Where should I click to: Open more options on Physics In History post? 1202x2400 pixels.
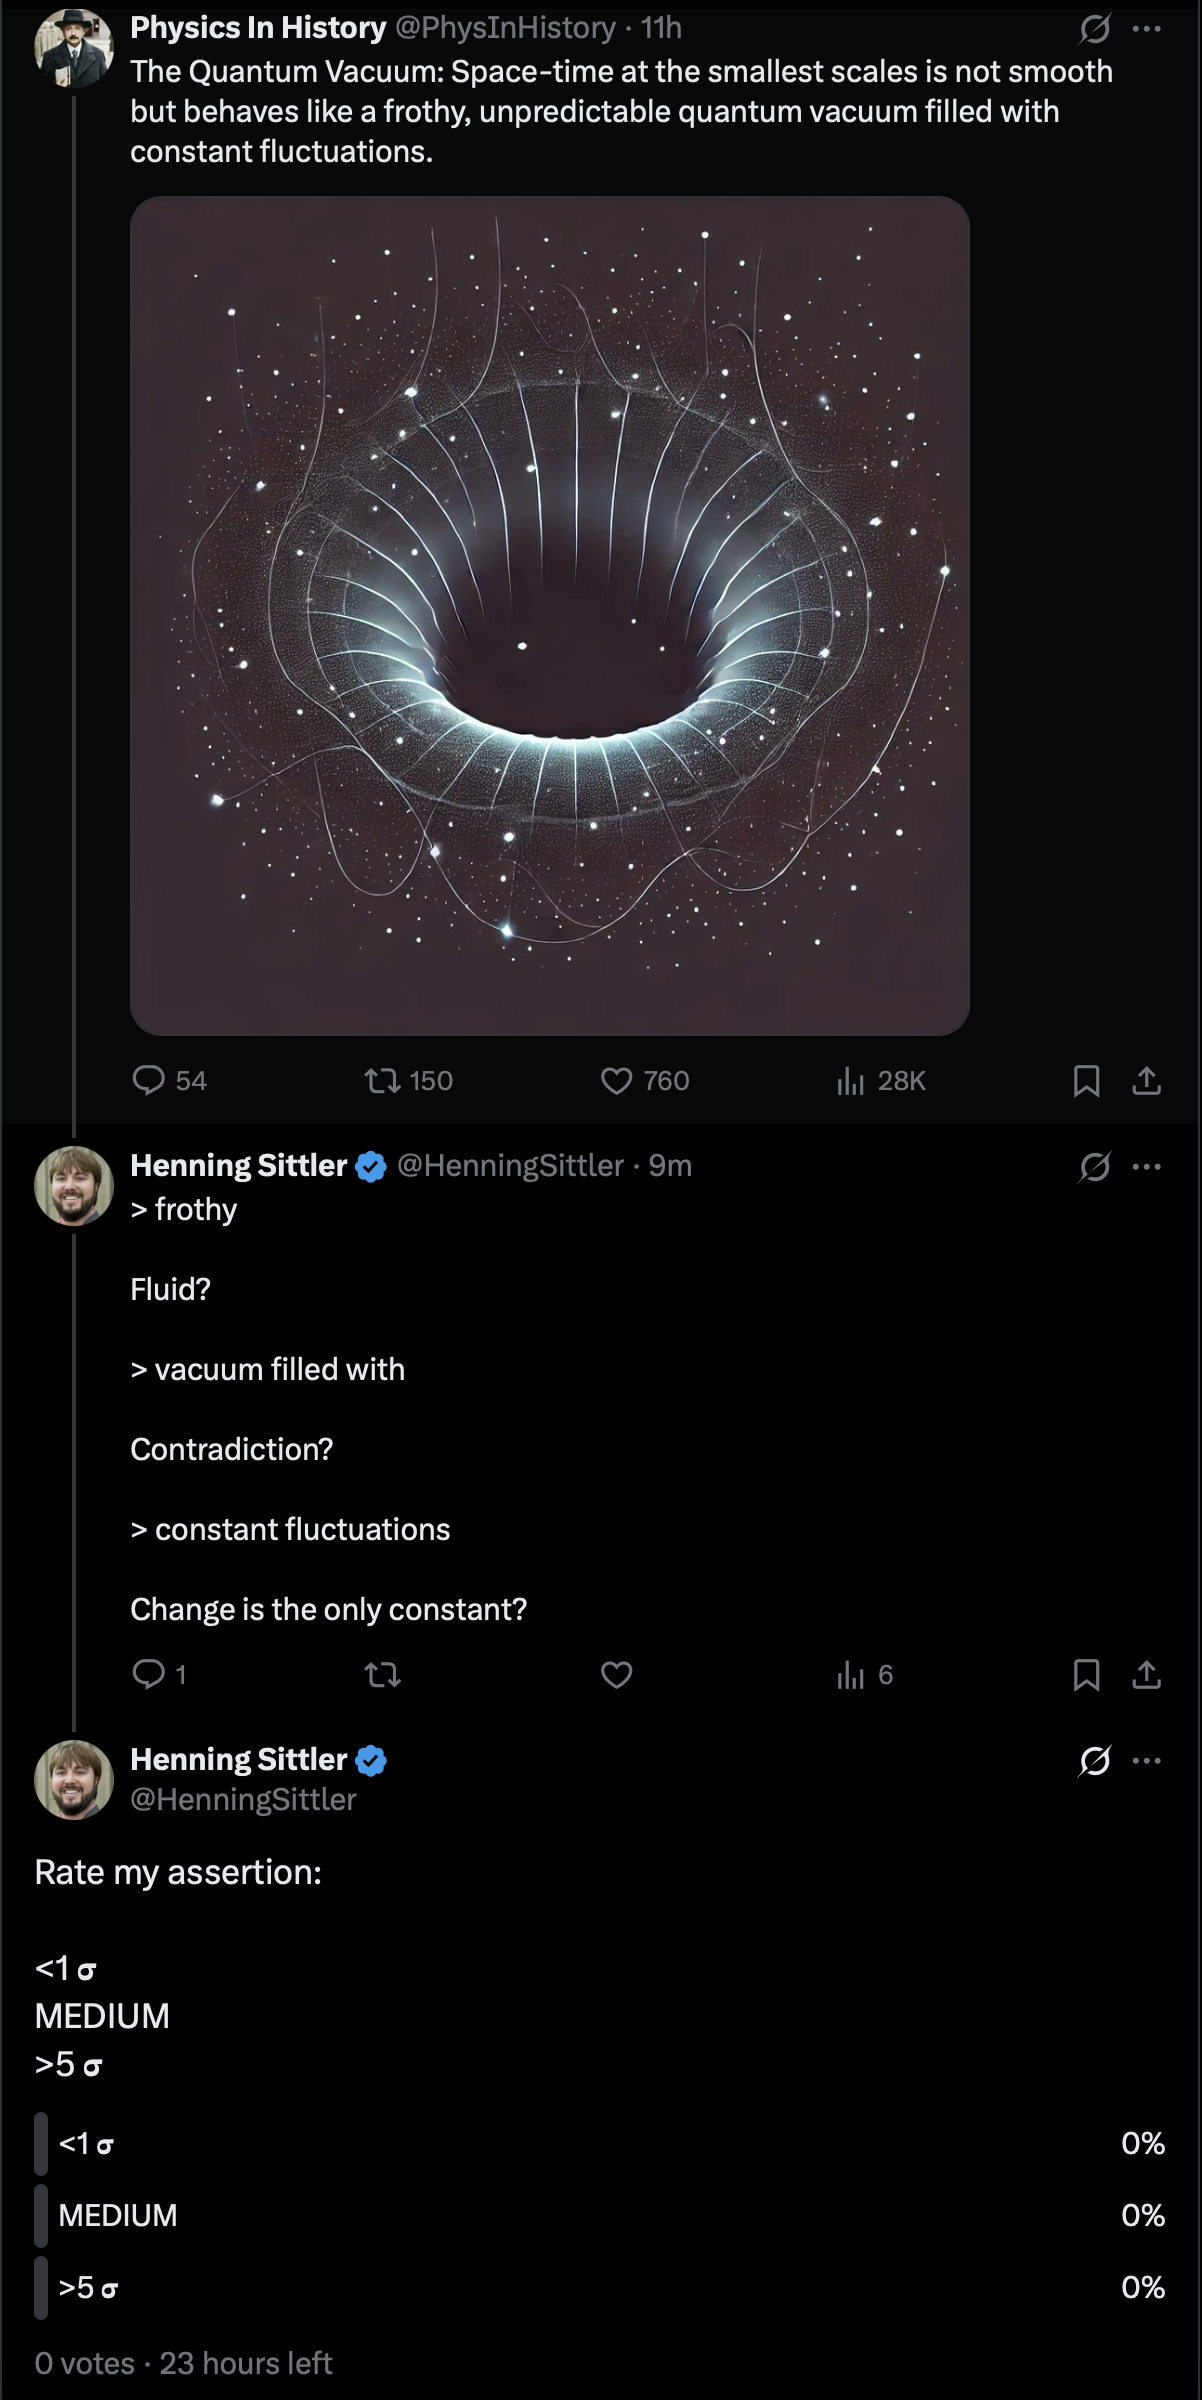coord(1146,29)
